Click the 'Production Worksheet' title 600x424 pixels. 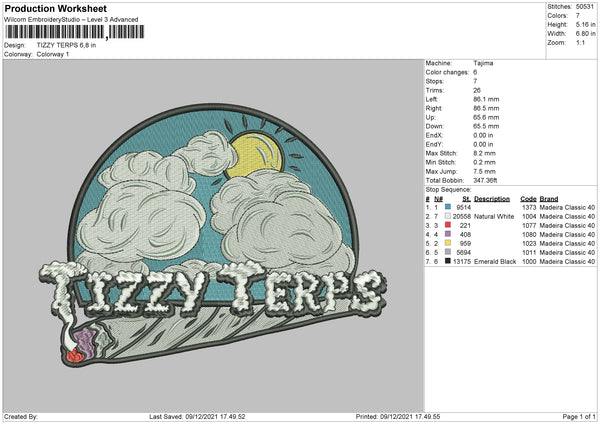click(x=56, y=8)
